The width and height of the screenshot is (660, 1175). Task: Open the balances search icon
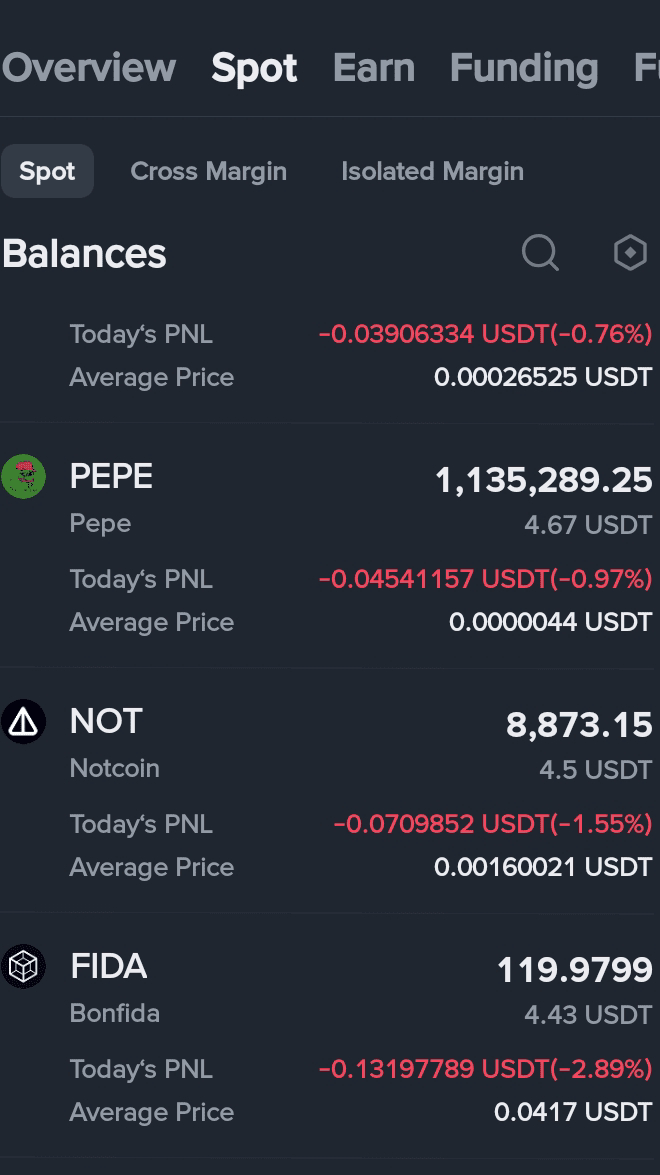coord(540,253)
